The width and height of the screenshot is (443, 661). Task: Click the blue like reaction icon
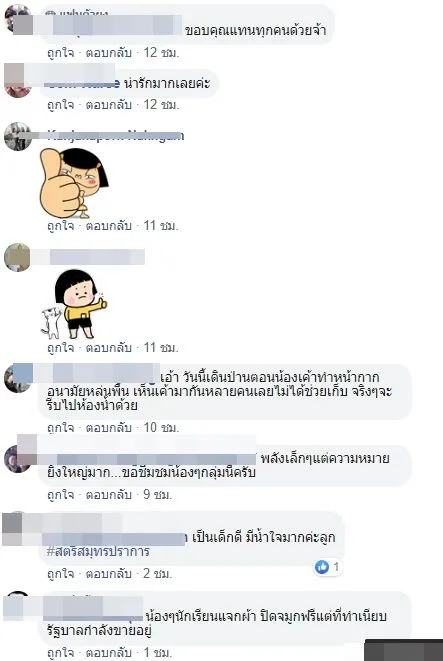[x=322, y=567]
